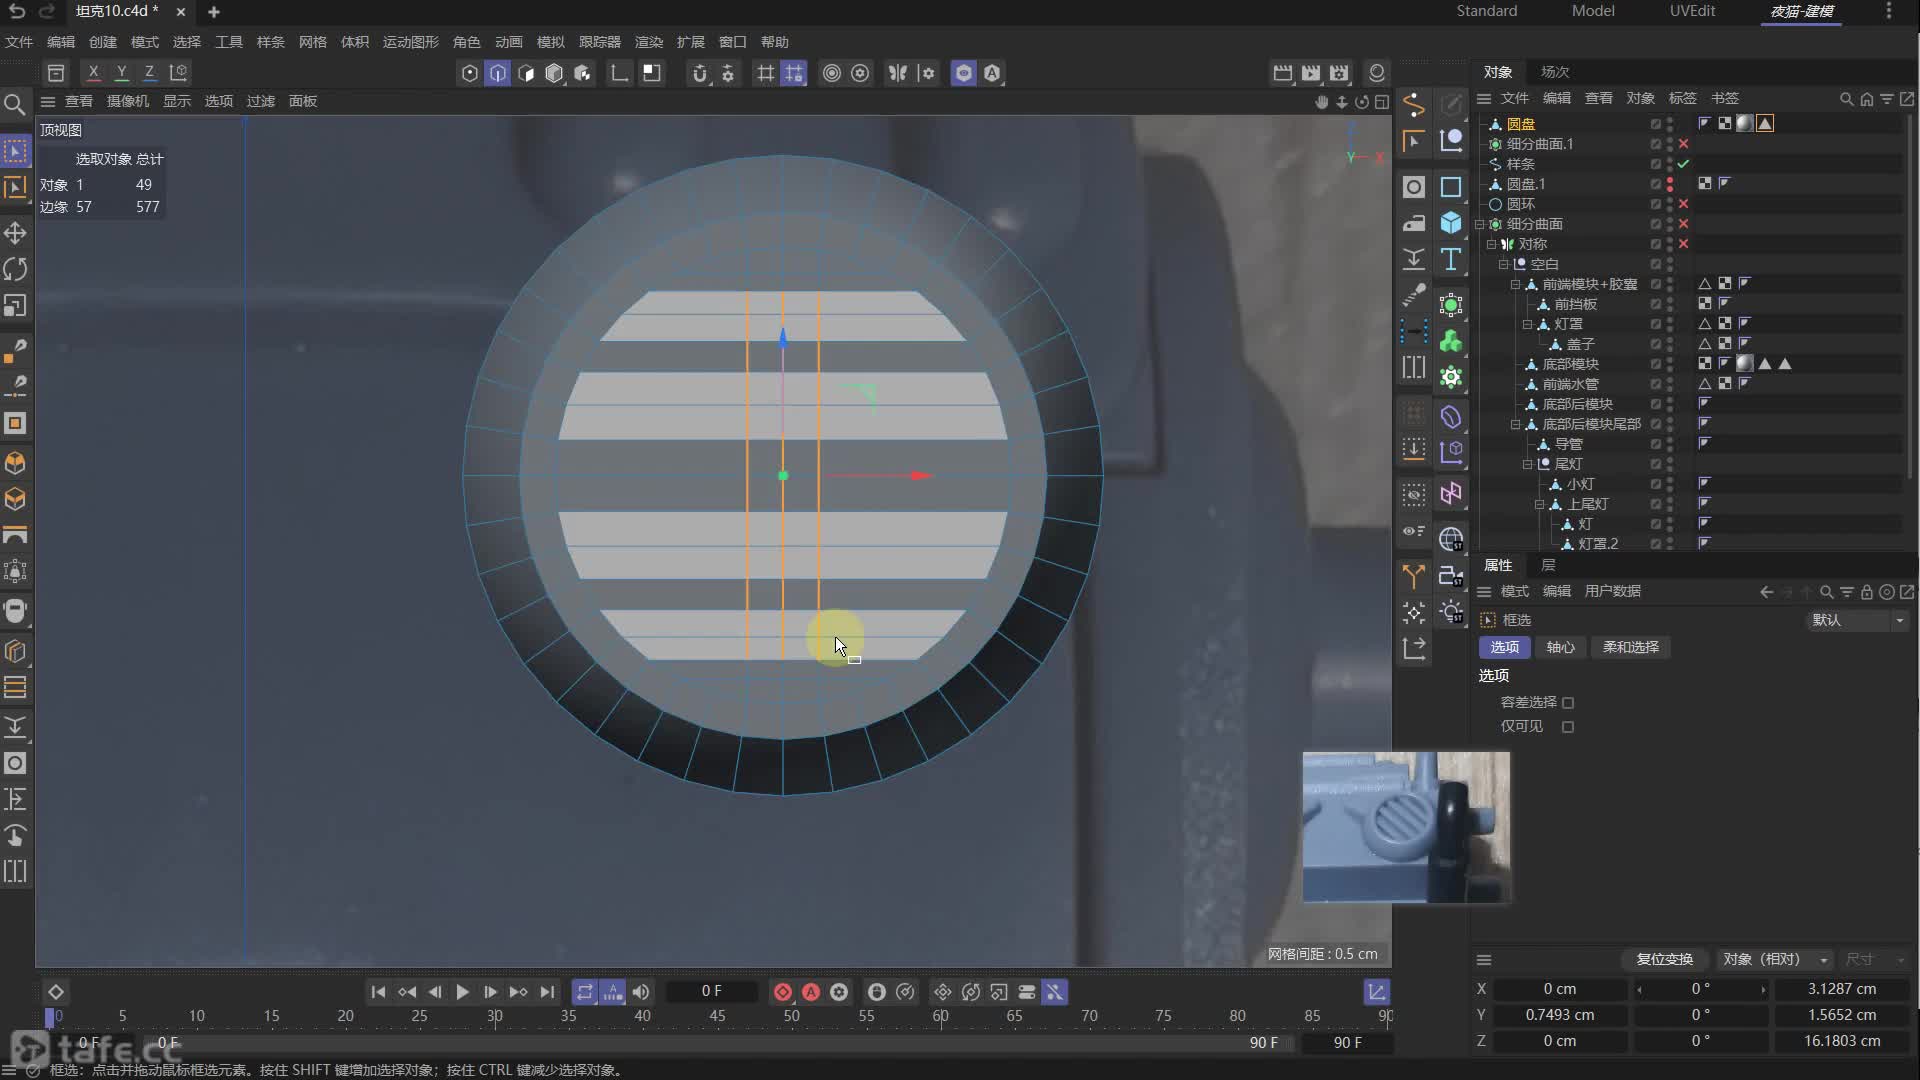The width and height of the screenshot is (1920, 1080).
Task: Click the current frame field 0 F
Action: click(x=711, y=991)
